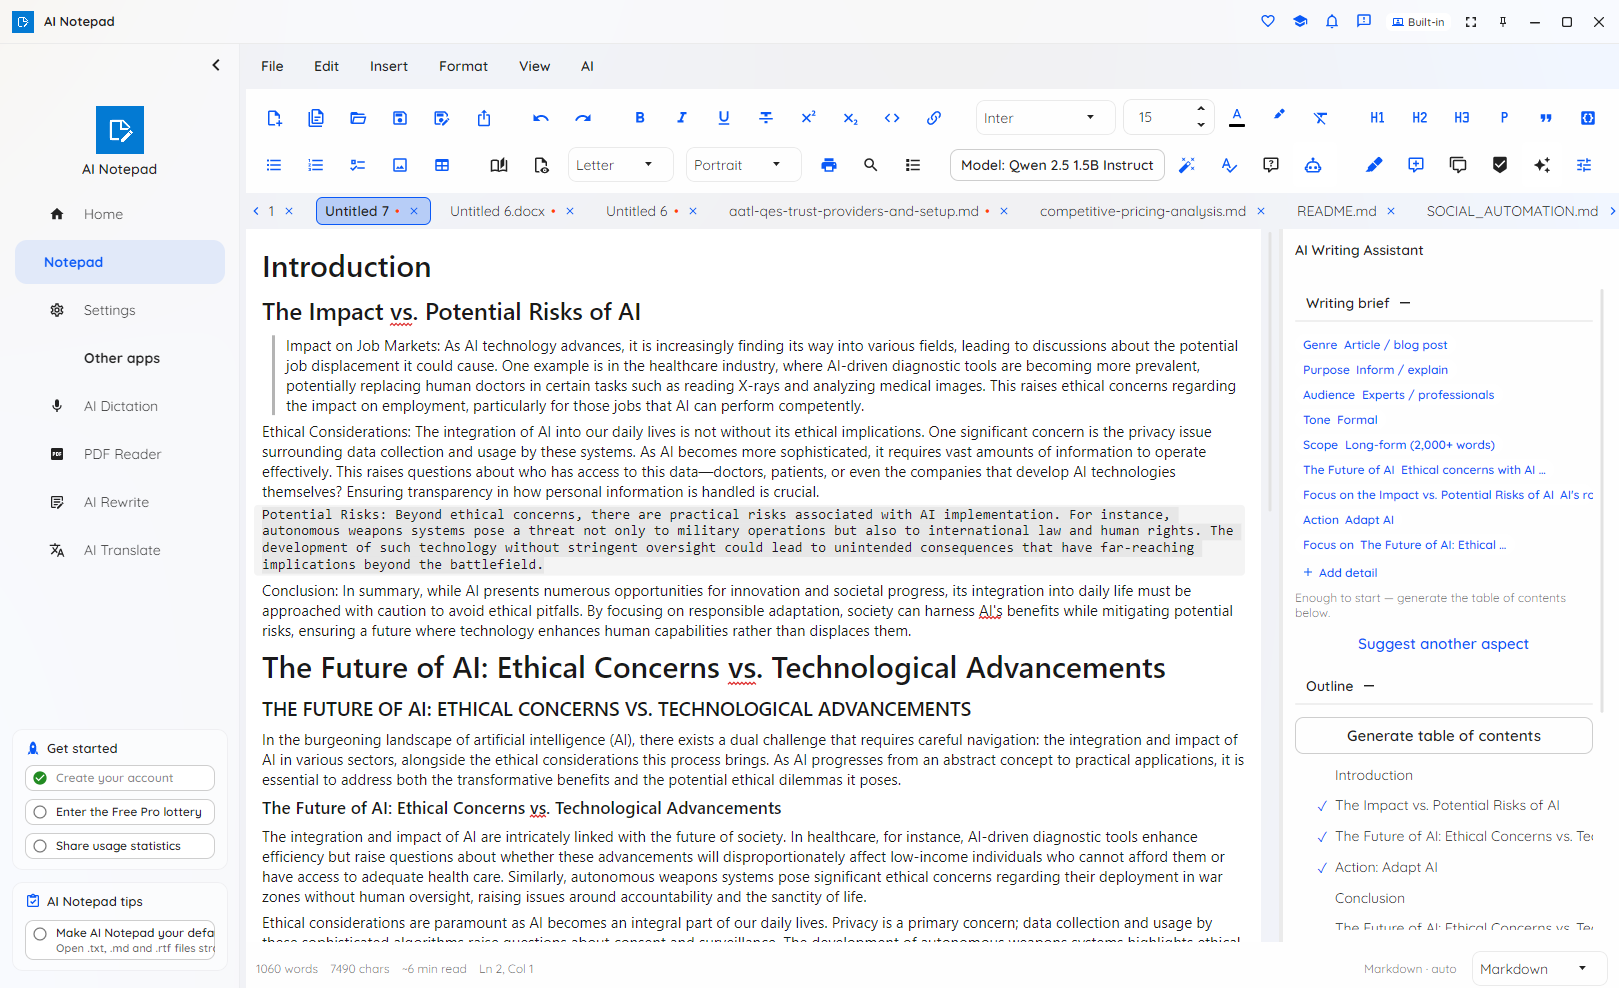This screenshot has height=988, width=1619.
Task: Apply Heading 1 style
Action: [1377, 118]
